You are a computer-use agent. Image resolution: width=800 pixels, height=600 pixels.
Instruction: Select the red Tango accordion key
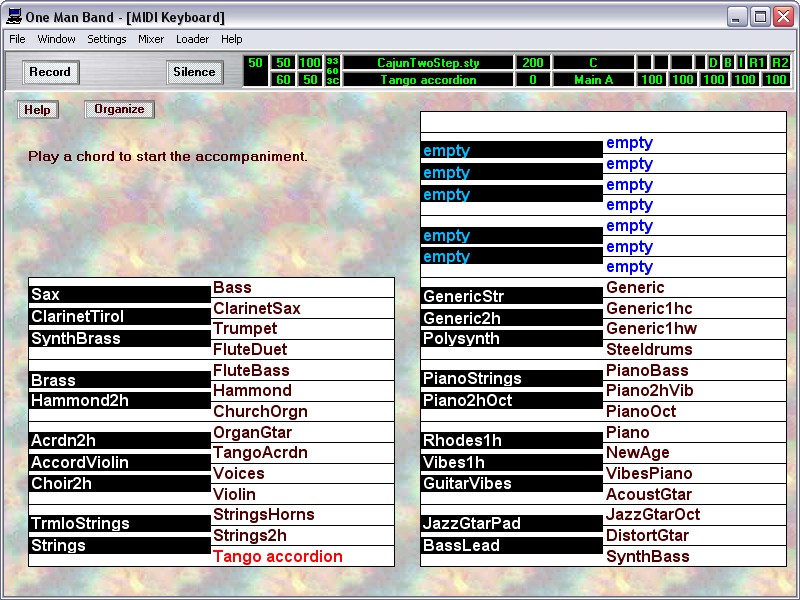[x=303, y=556]
